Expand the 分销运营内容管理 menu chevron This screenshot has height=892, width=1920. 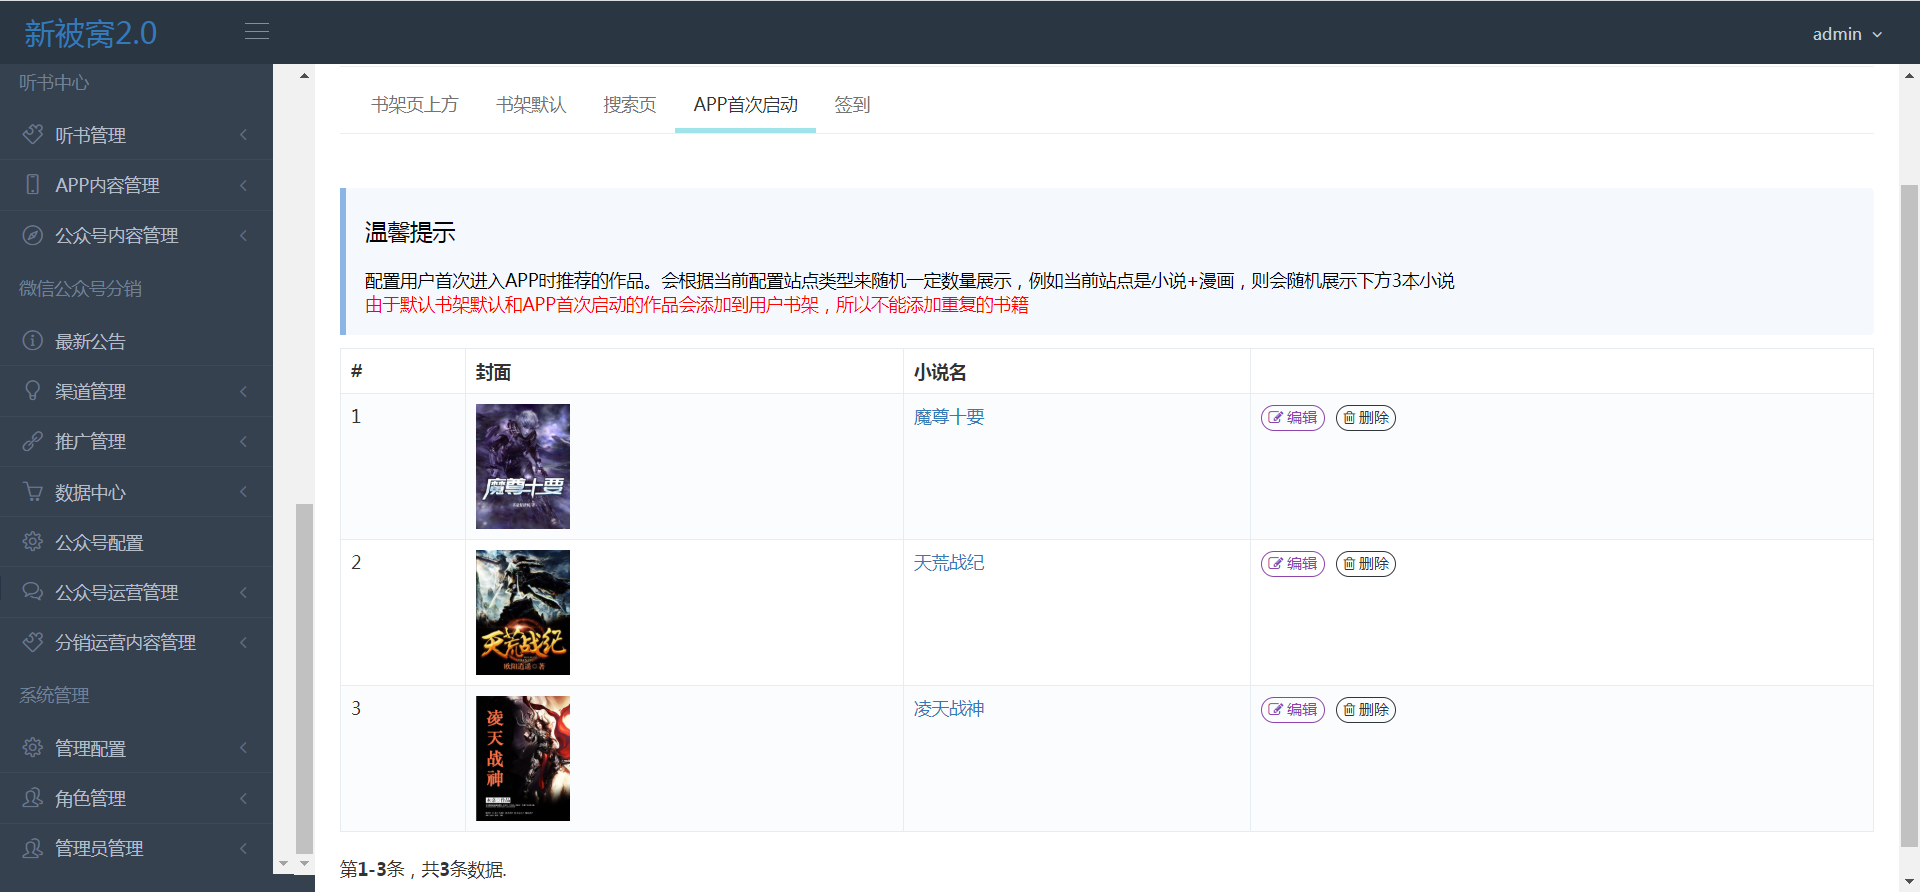pyautogui.click(x=243, y=642)
